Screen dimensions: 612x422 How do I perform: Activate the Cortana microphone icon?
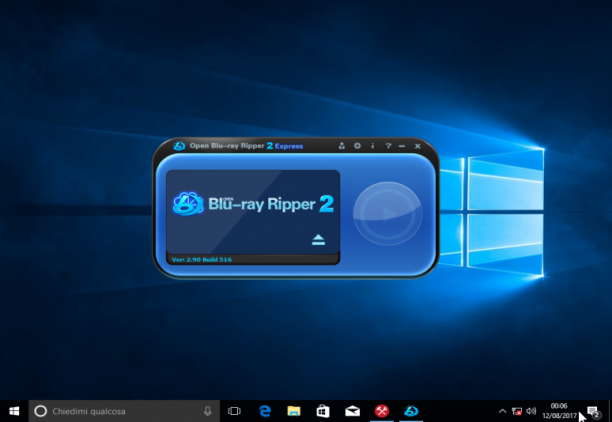208,411
